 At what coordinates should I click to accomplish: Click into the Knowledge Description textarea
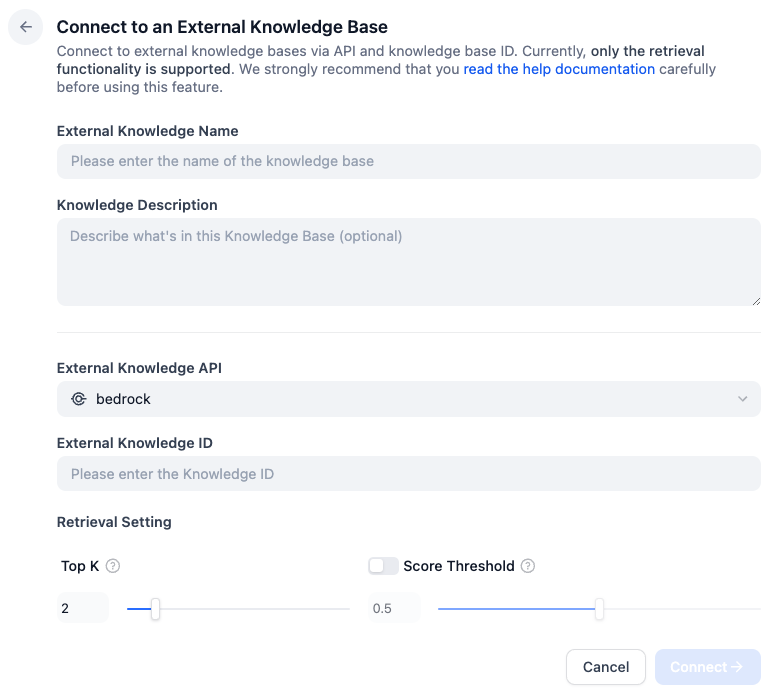click(408, 261)
